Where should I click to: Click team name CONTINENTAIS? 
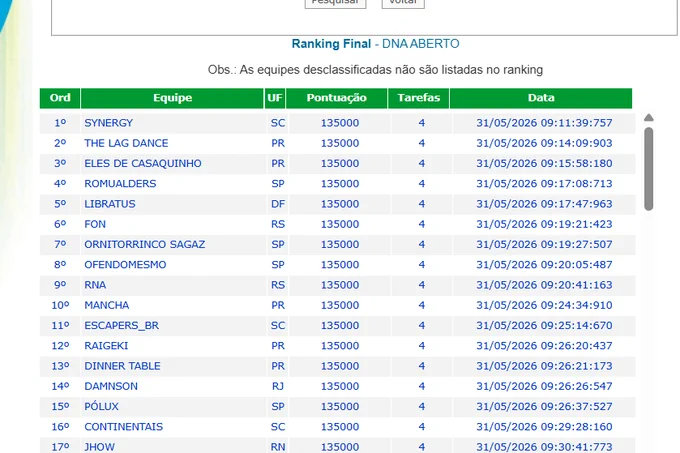pos(124,427)
